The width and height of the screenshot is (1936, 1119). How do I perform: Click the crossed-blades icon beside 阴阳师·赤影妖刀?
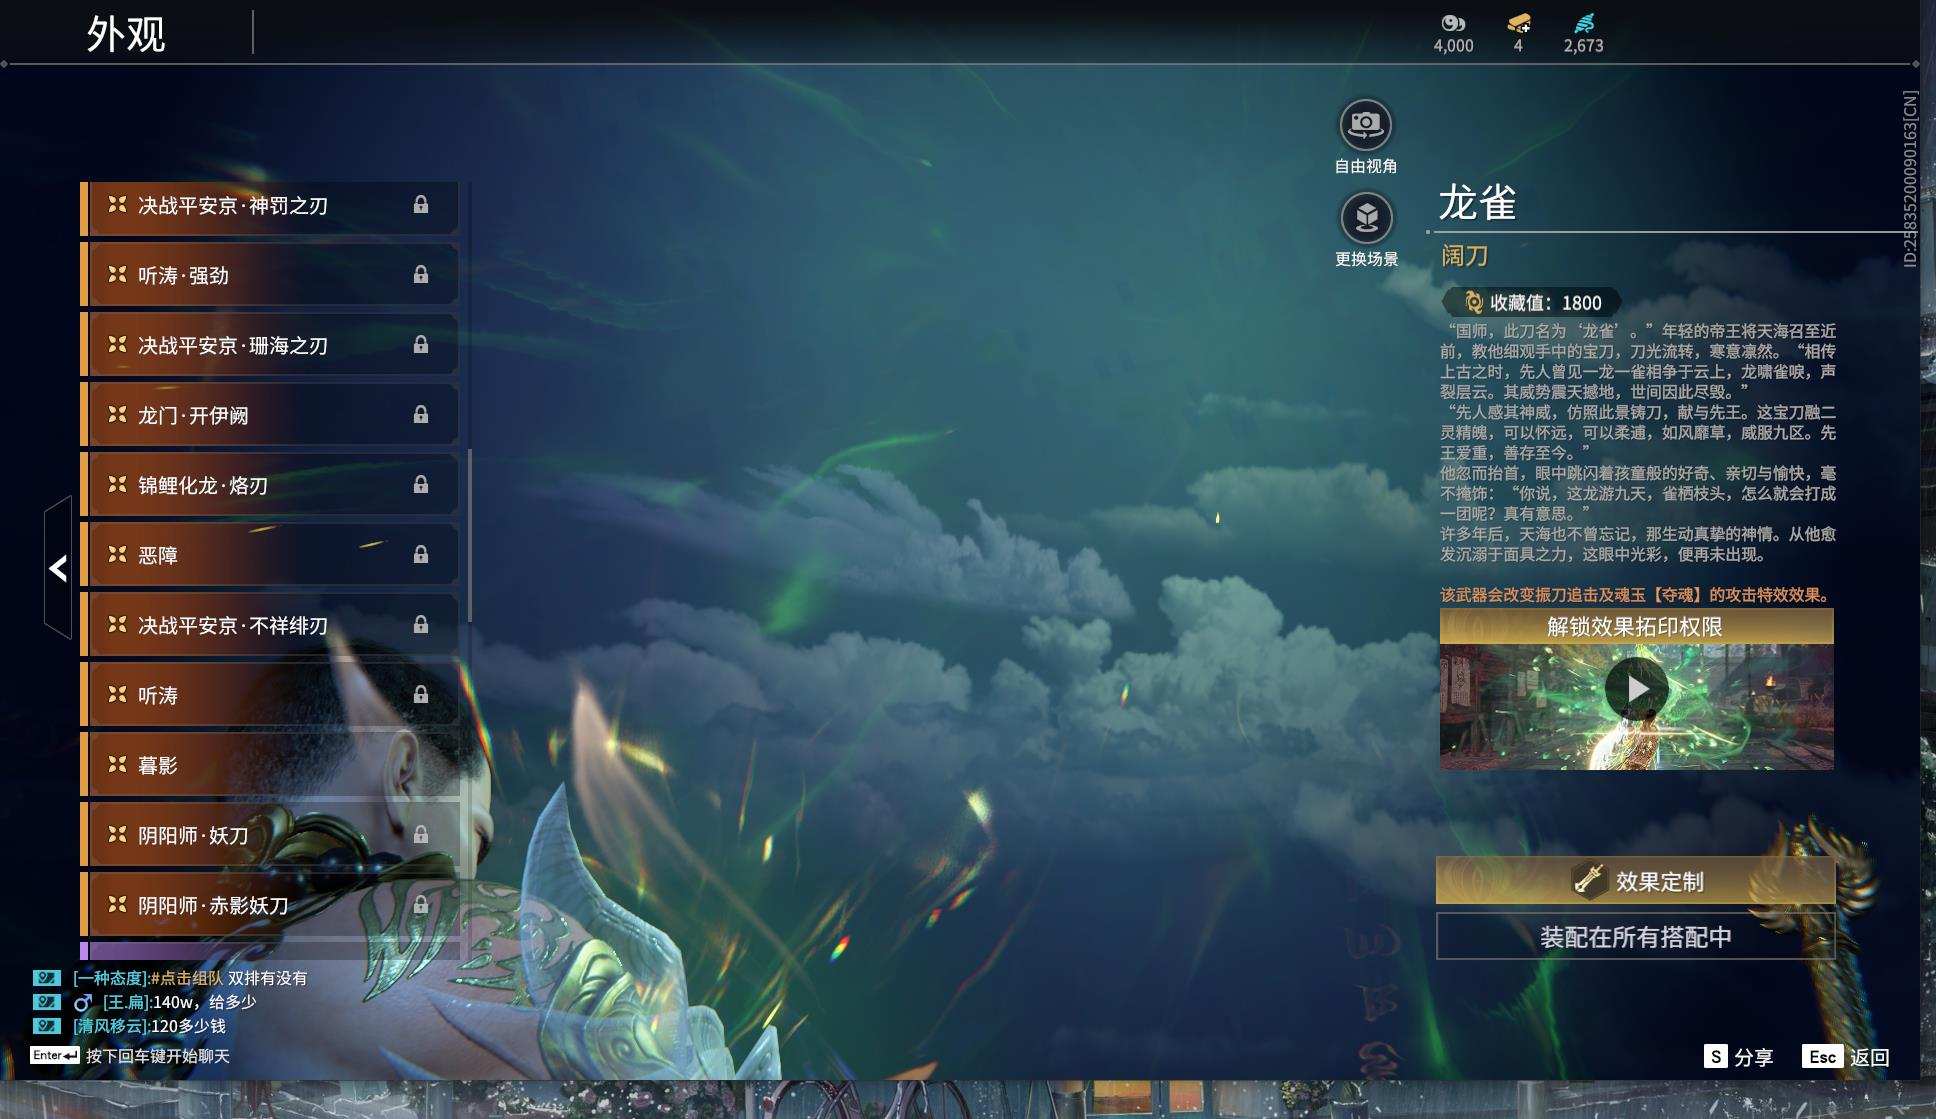(x=117, y=904)
